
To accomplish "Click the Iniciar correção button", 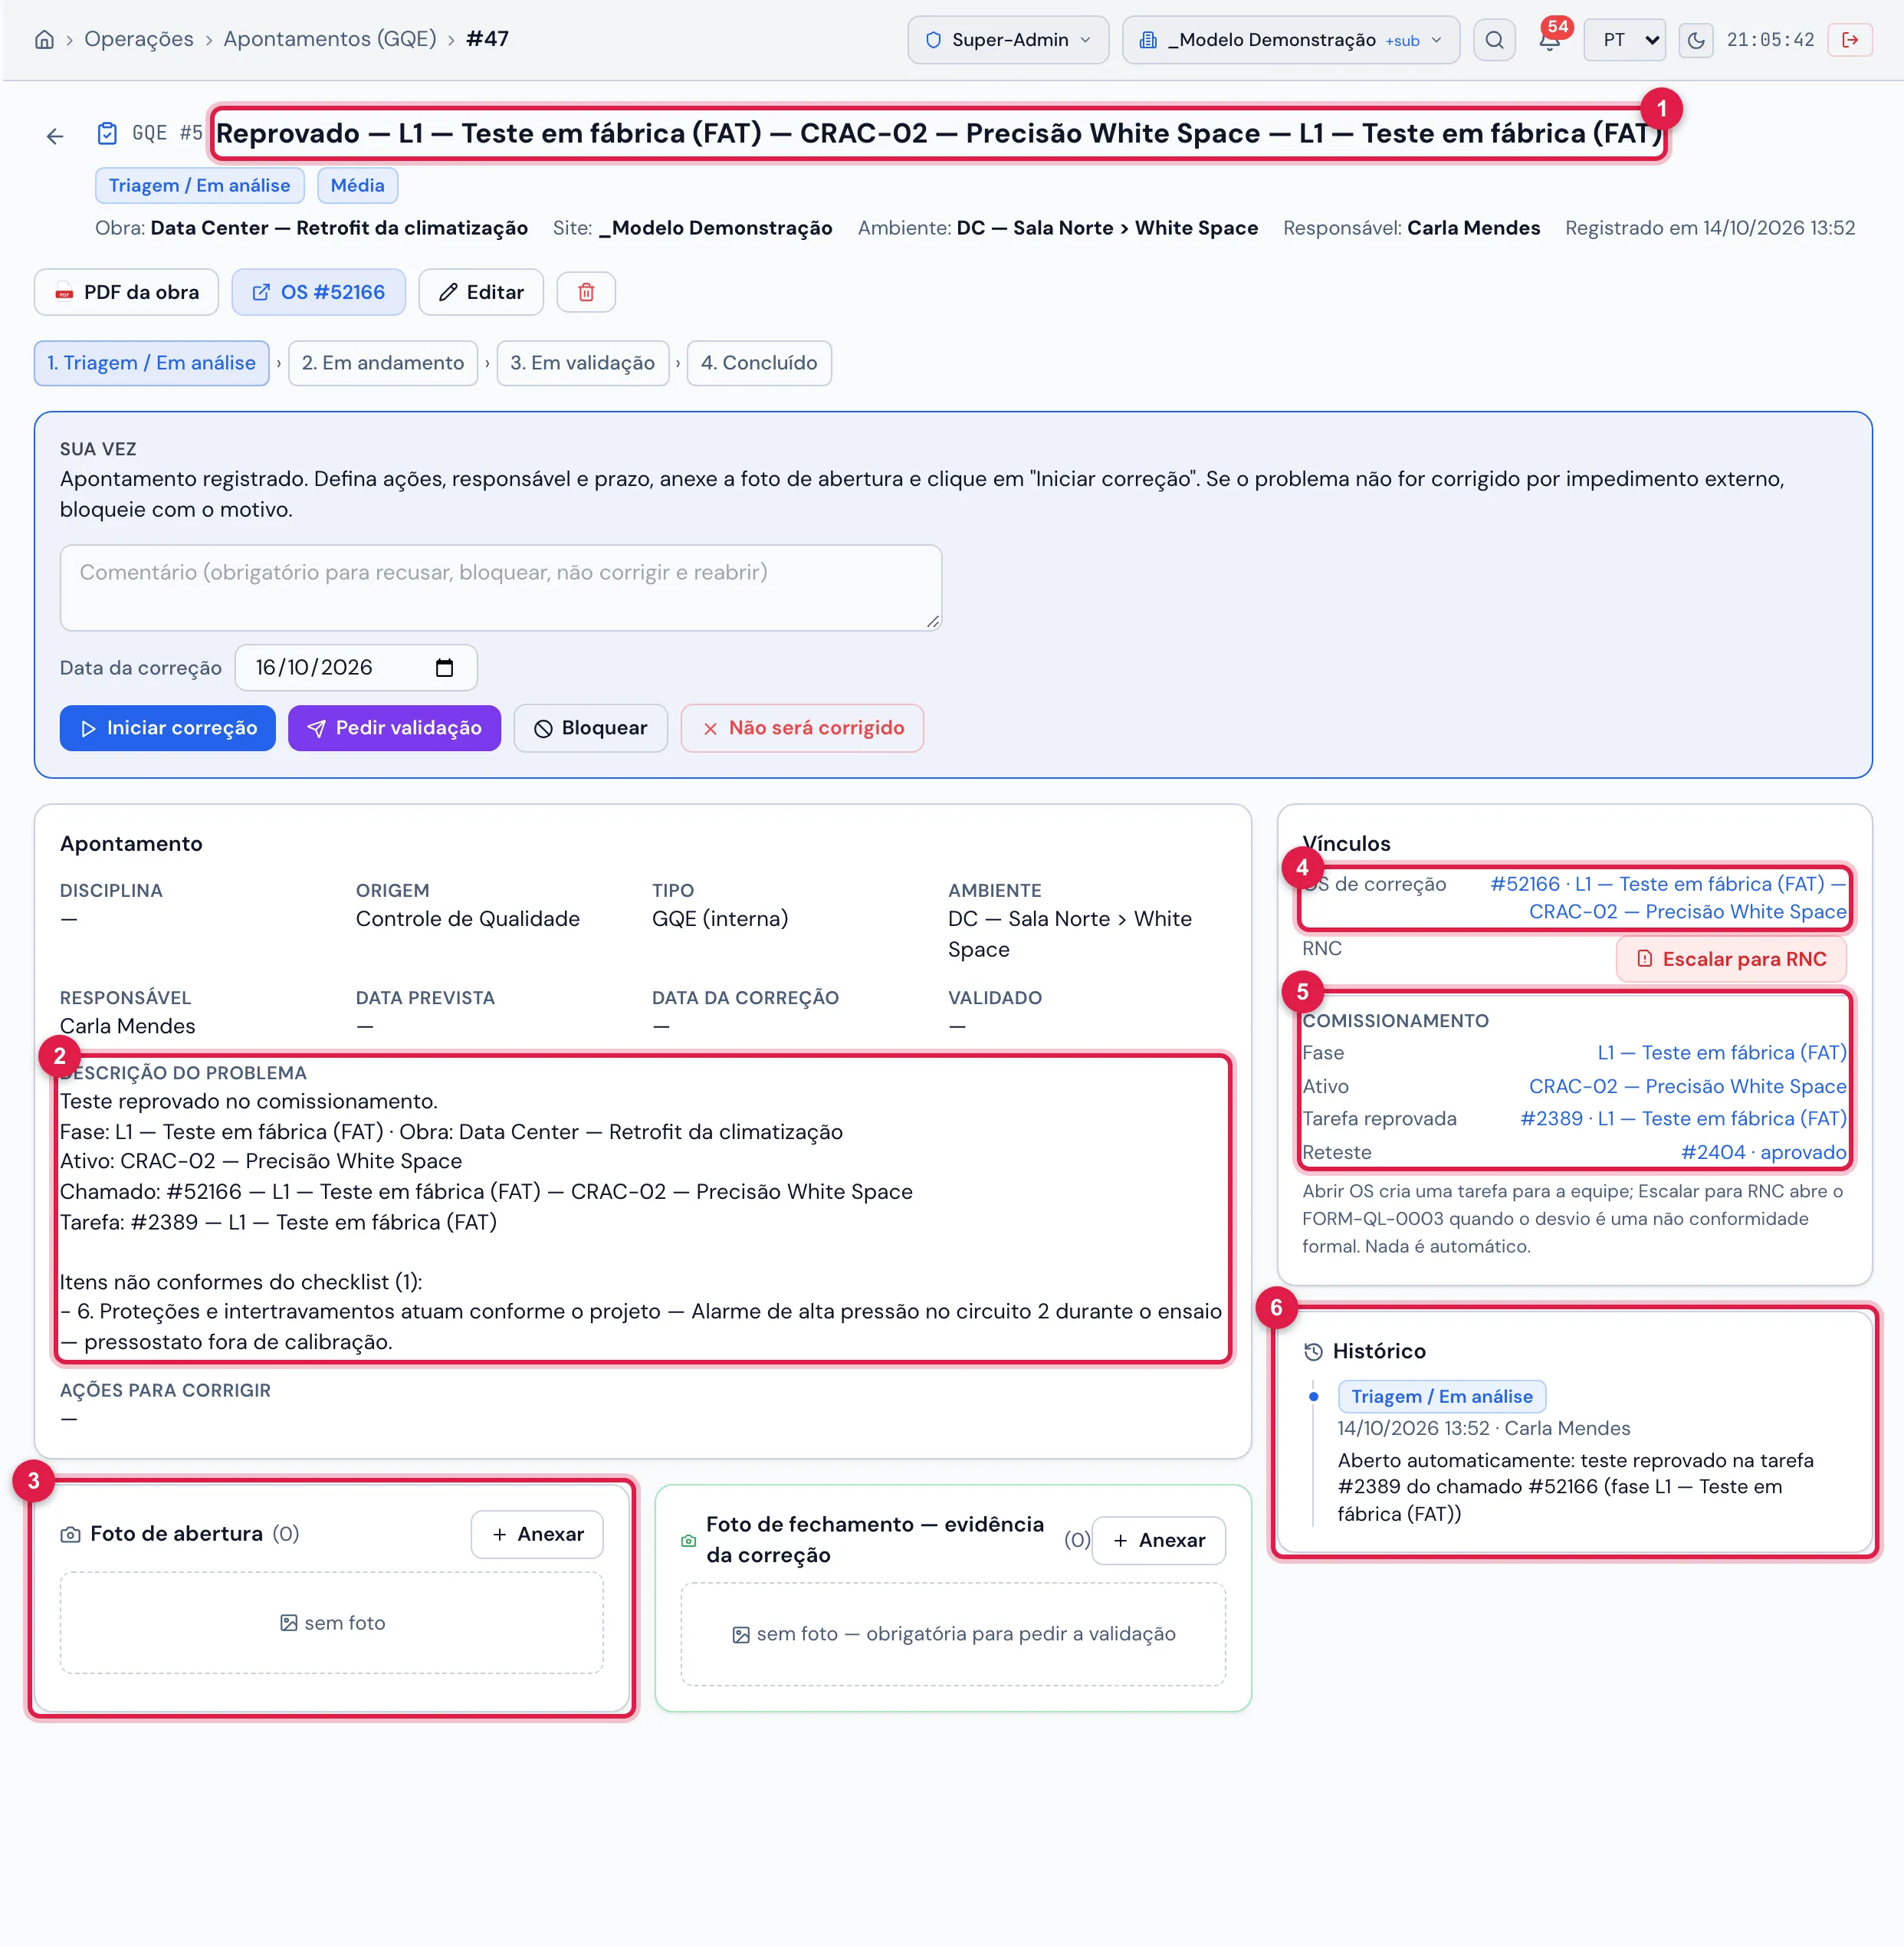I will [x=168, y=728].
